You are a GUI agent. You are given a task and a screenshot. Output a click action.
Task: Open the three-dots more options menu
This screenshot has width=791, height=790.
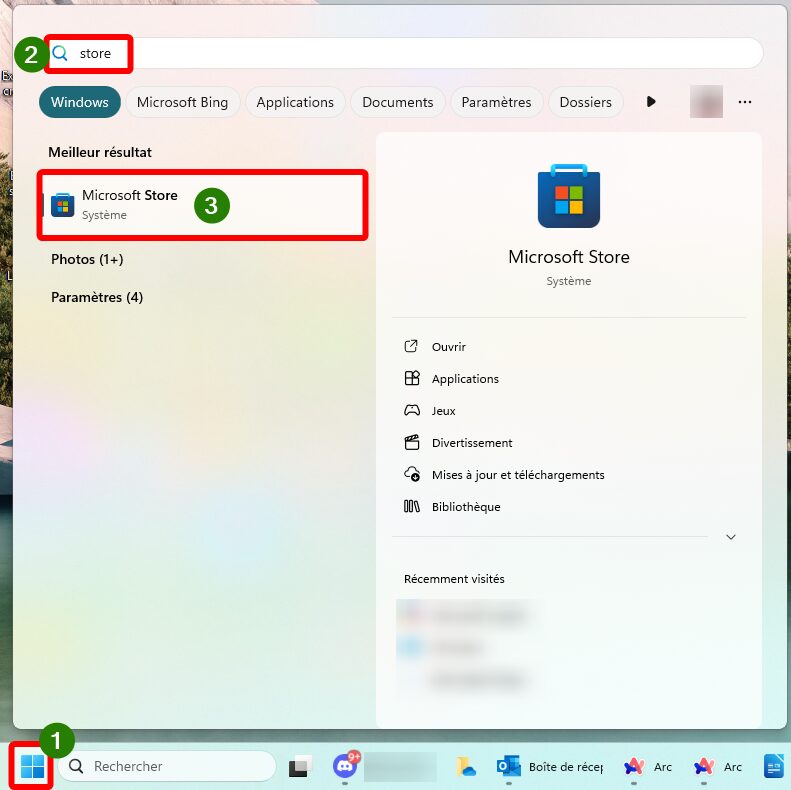[745, 102]
